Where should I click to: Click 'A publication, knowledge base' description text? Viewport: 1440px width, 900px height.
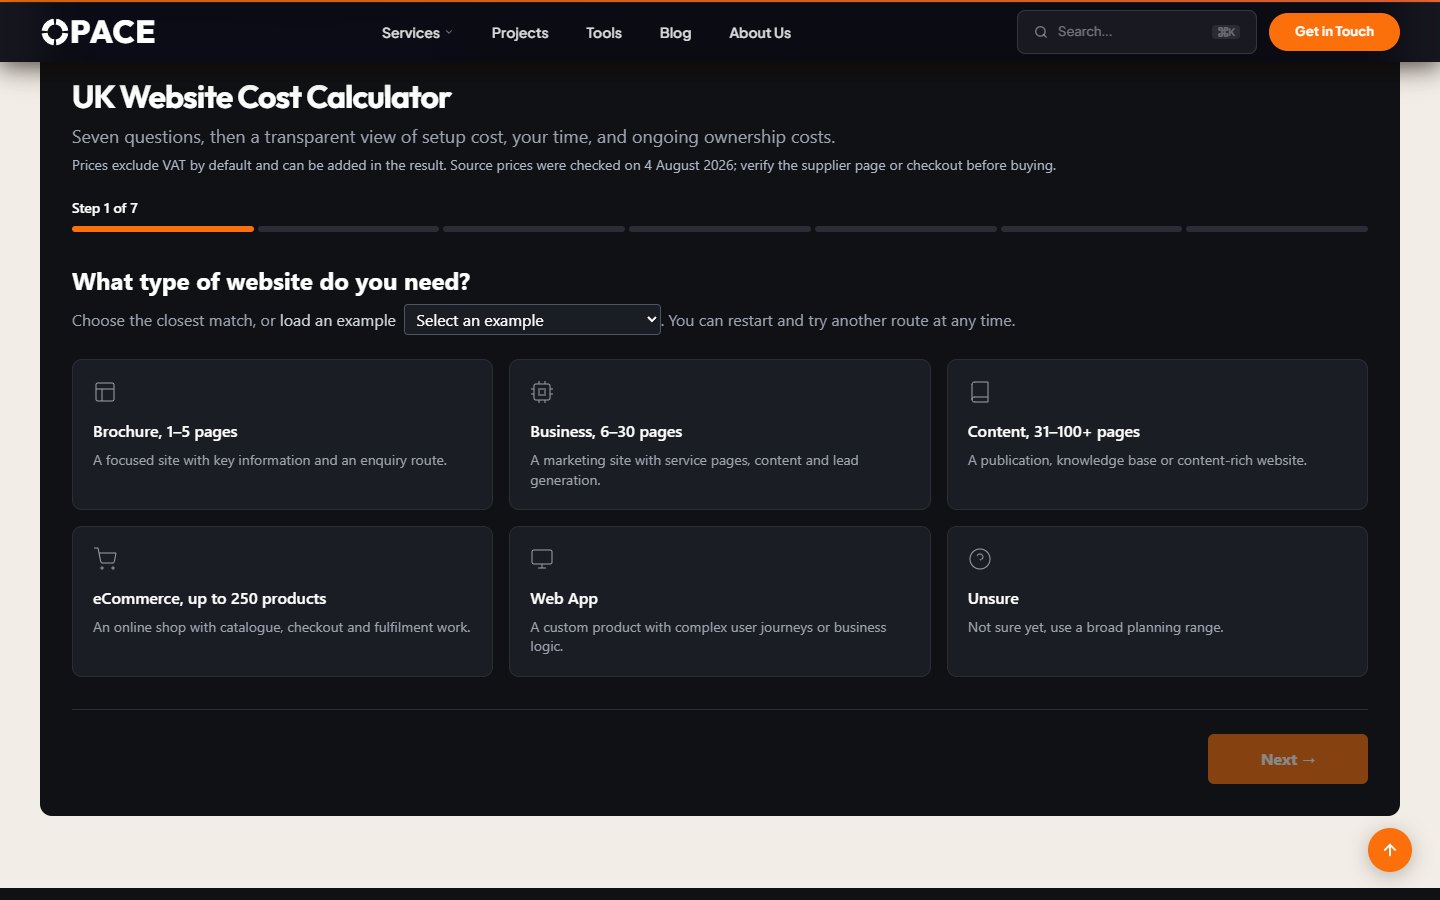[x=1137, y=460]
